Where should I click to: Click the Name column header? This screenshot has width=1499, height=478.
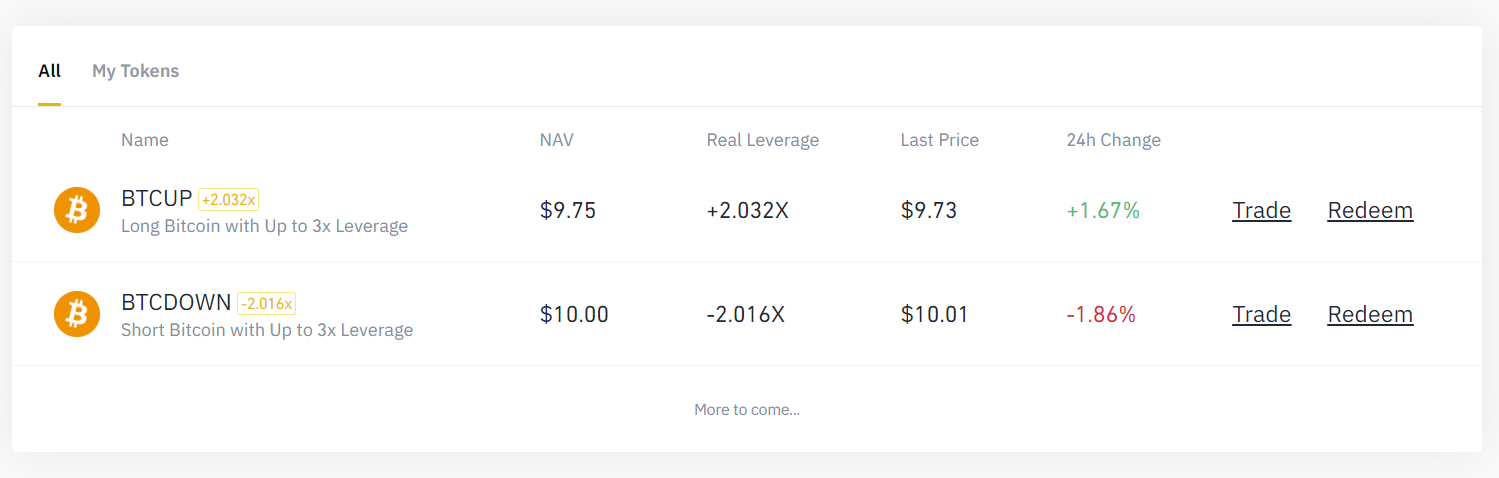pyautogui.click(x=145, y=140)
